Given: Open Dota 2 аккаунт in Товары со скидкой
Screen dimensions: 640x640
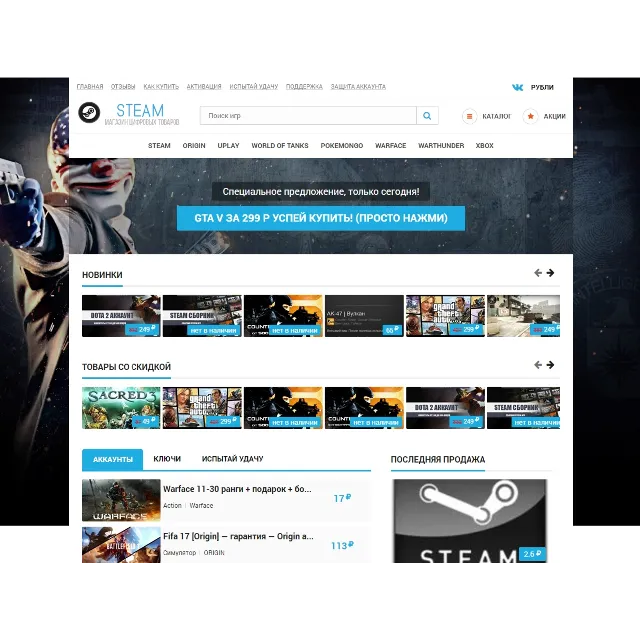Looking at the screenshot, I should [445, 408].
